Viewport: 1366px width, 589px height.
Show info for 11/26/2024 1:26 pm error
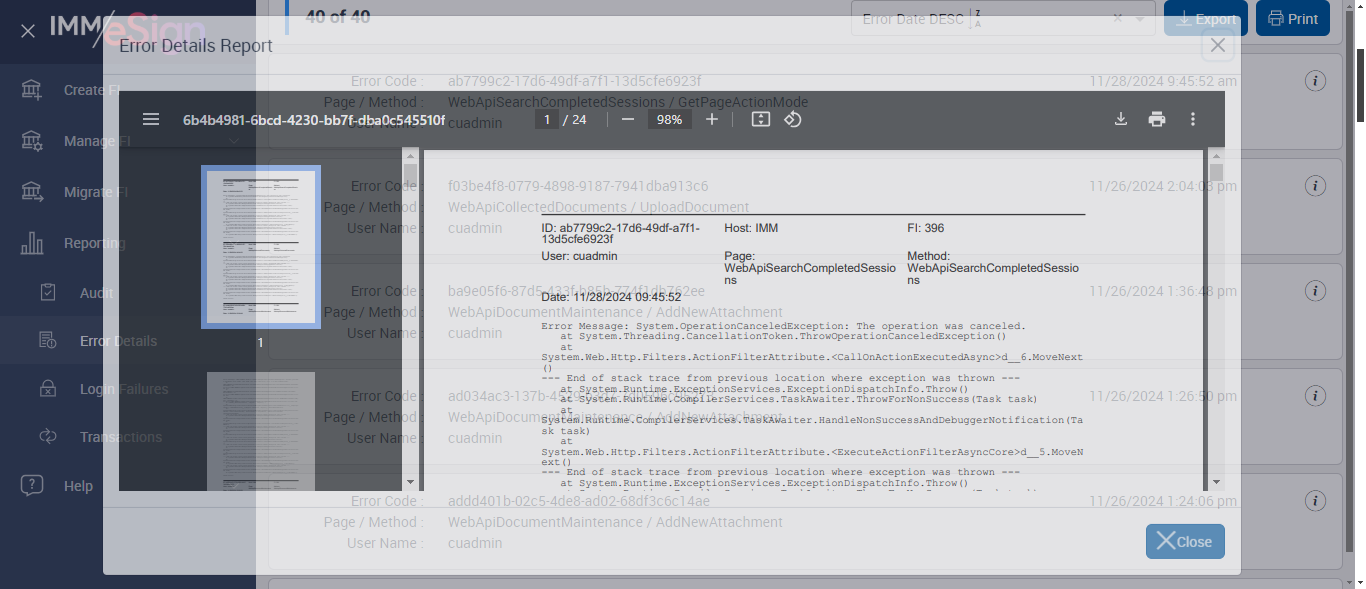click(1316, 396)
